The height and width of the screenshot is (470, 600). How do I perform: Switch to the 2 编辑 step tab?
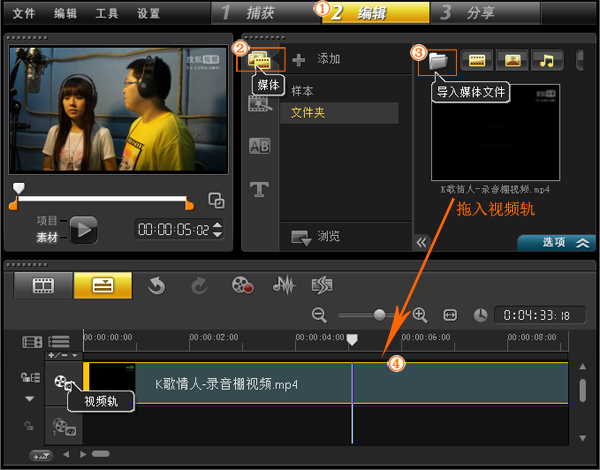[x=375, y=13]
